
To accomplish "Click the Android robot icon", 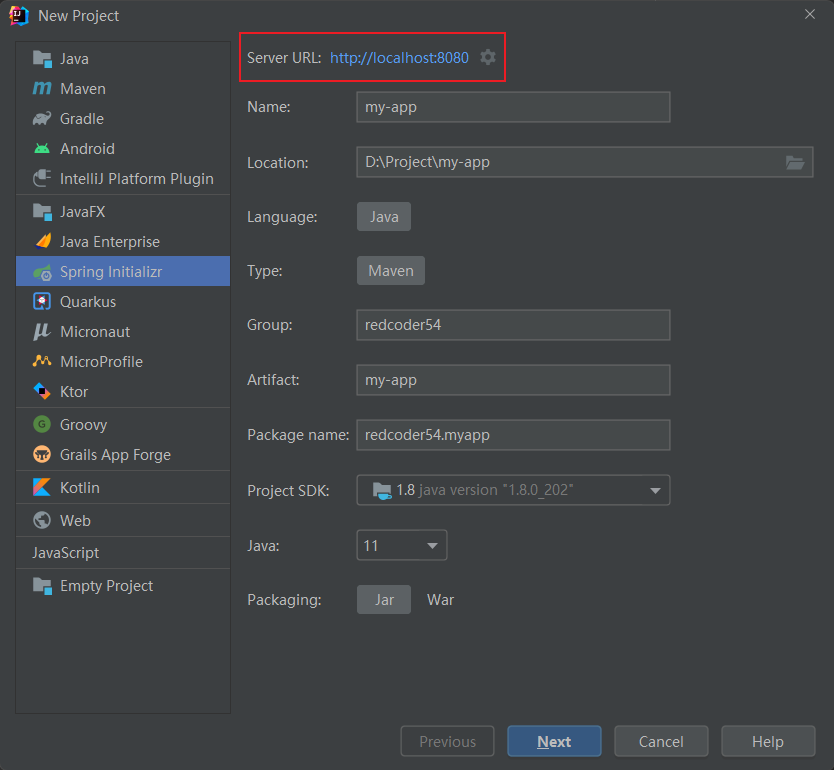I will pos(42,148).
